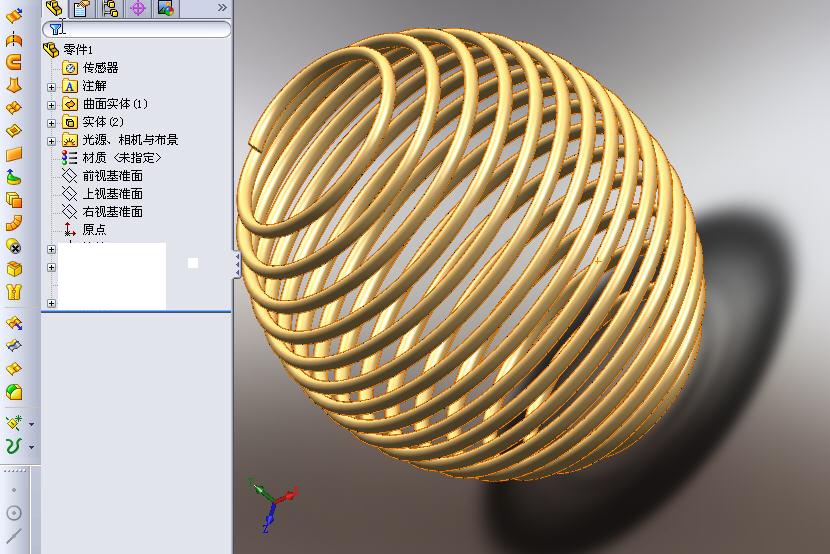Image resolution: width=830 pixels, height=554 pixels.
Task: Expand the 实体(2) node
Action: click(x=51, y=123)
